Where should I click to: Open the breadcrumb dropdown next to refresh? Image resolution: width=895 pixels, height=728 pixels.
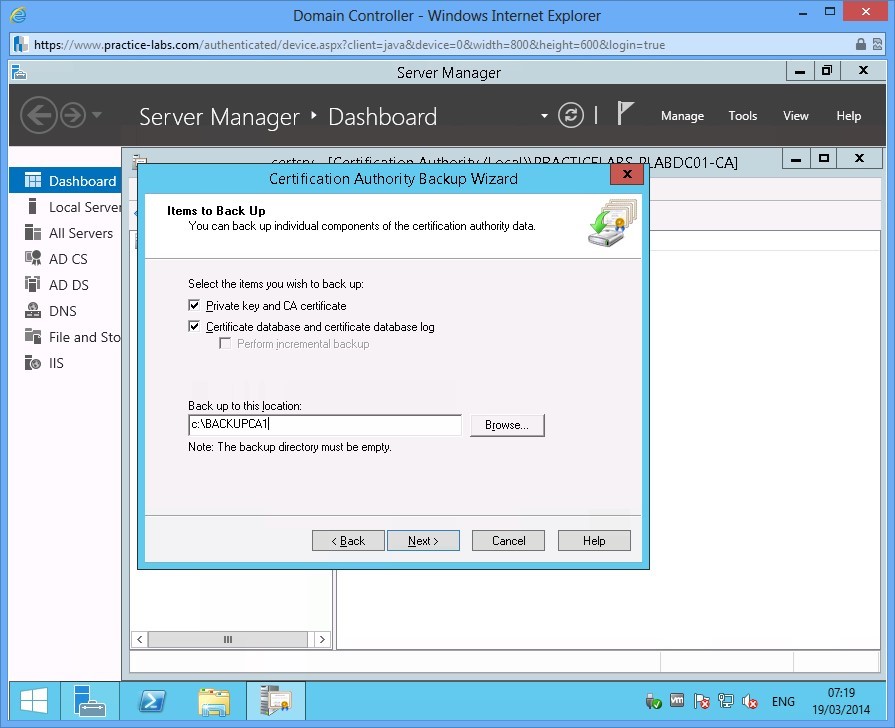pyautogui.click(x=544, y=116)
